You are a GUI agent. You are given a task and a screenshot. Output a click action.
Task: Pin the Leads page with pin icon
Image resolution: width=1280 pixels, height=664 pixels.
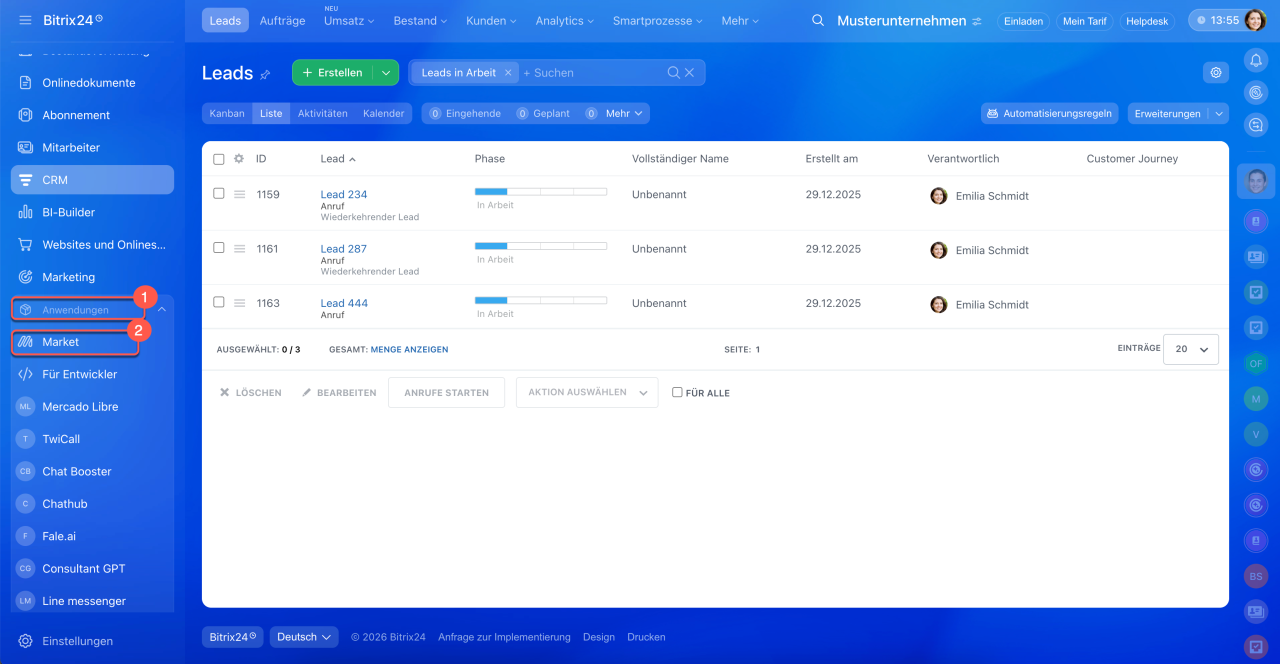[x=265, y=74]
